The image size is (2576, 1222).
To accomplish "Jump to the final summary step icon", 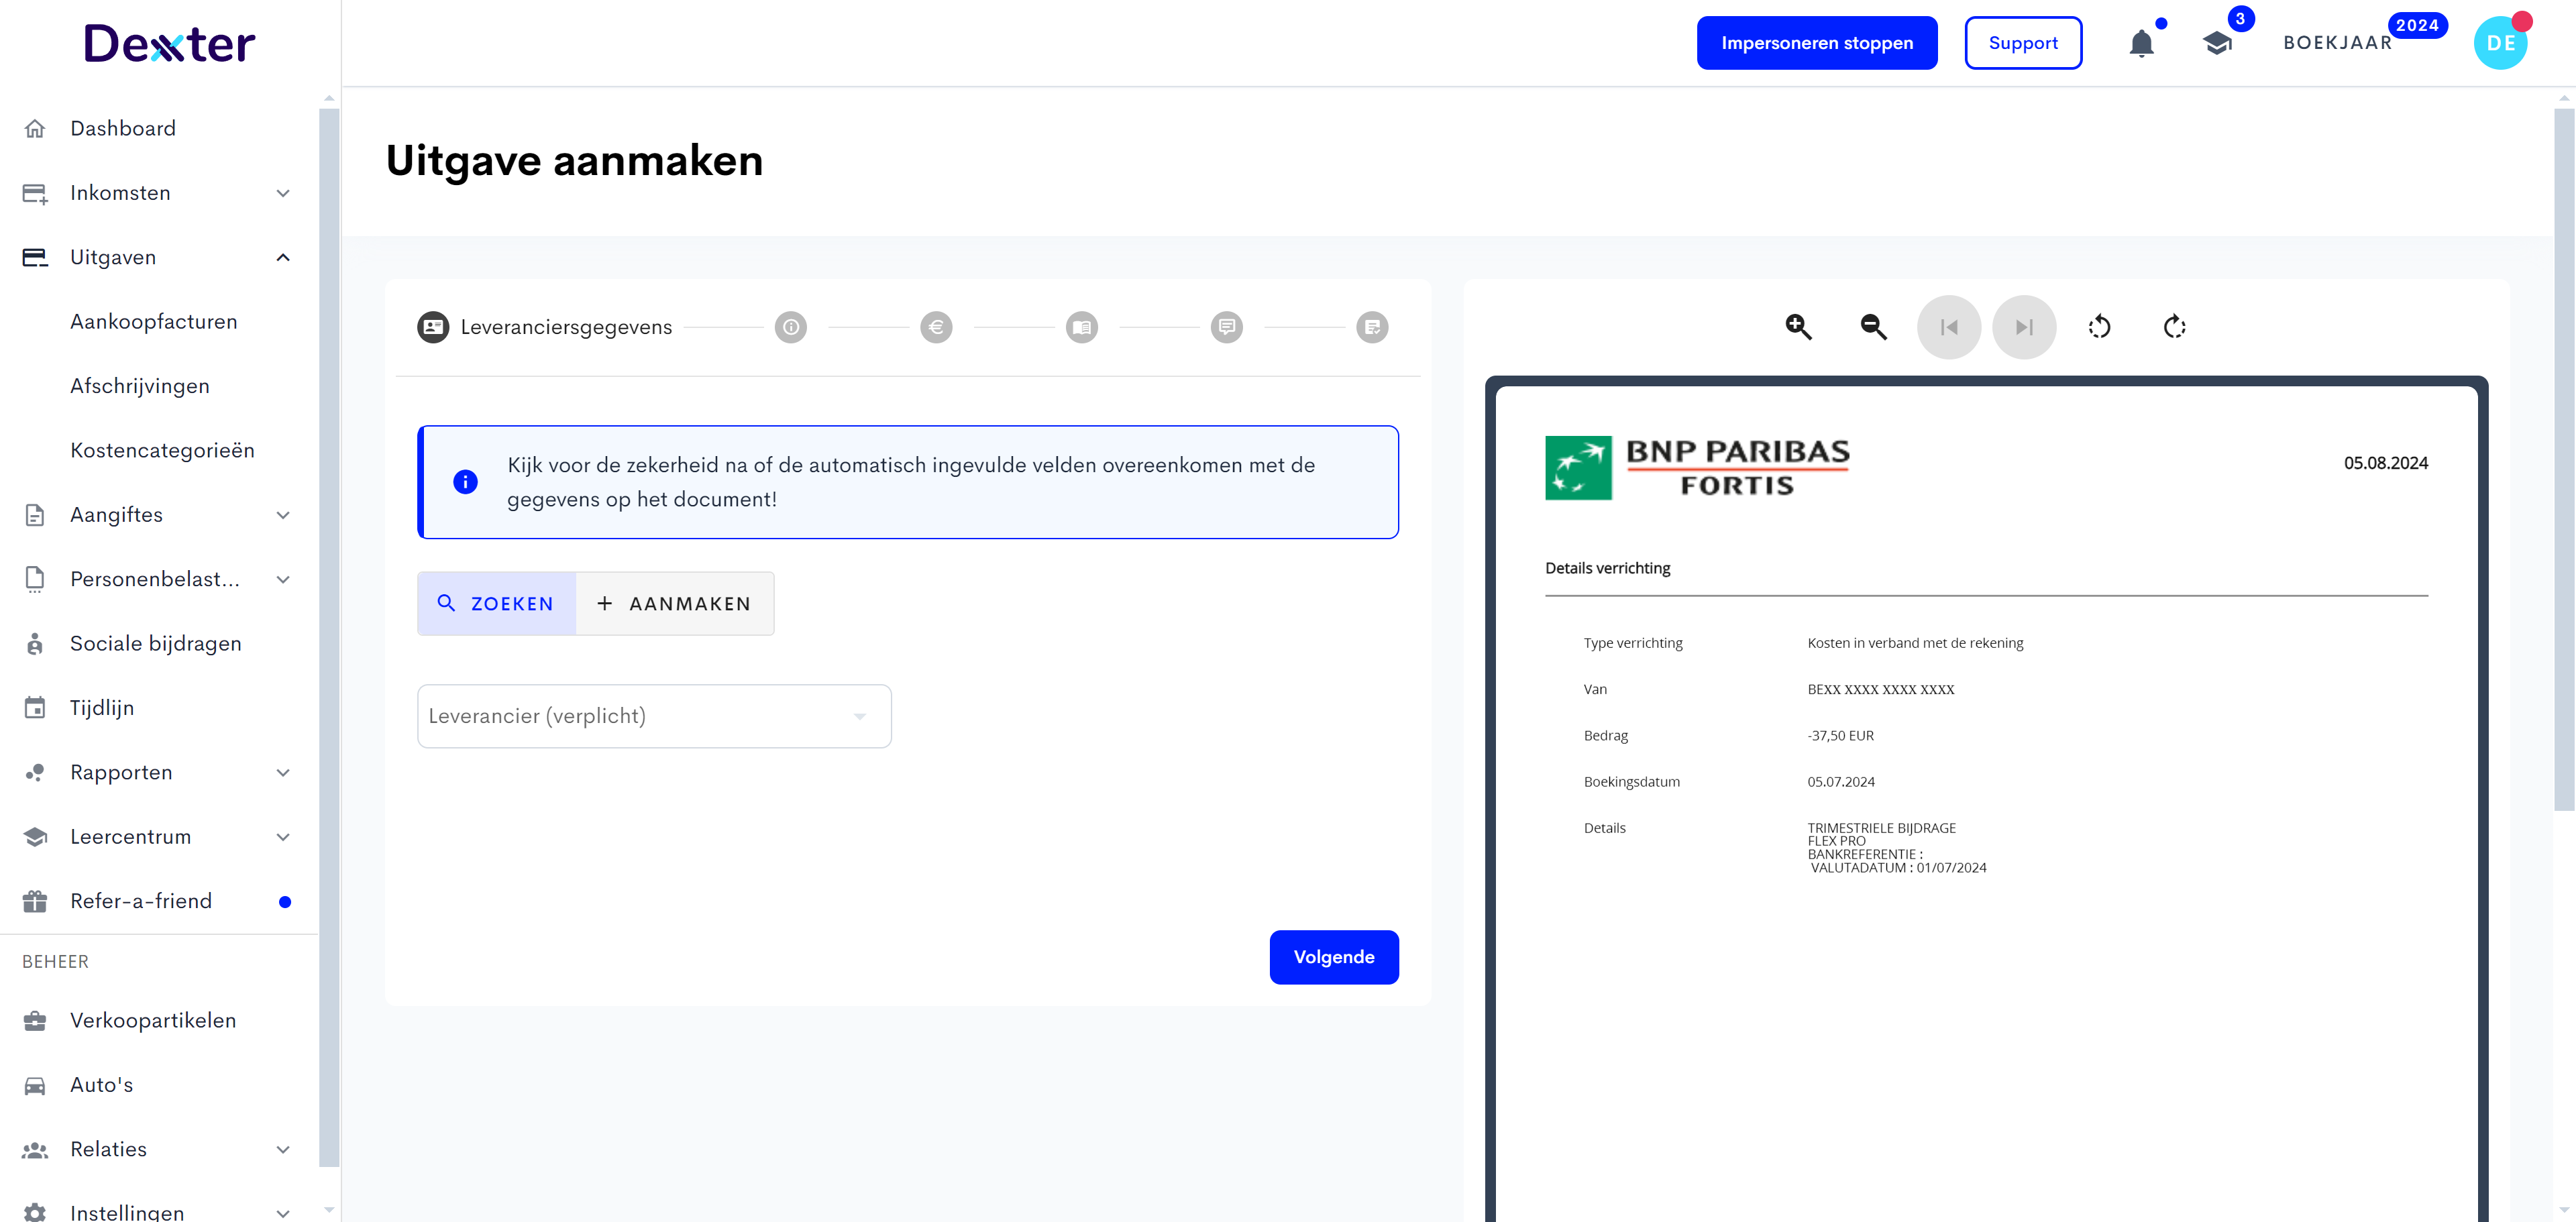I will coord(1372,327).
